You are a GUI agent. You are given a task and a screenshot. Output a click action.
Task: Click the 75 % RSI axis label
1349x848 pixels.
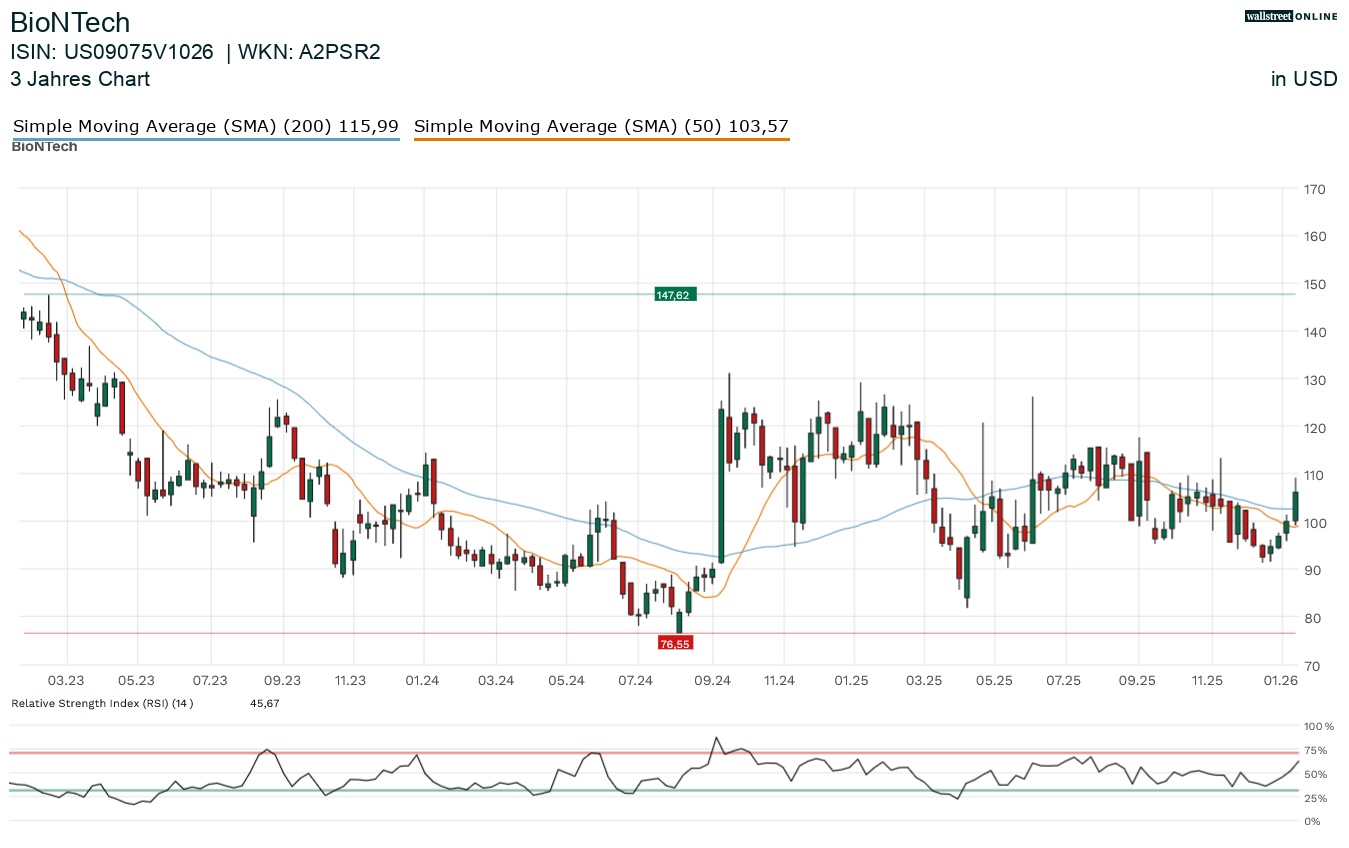pos(1315,750)
